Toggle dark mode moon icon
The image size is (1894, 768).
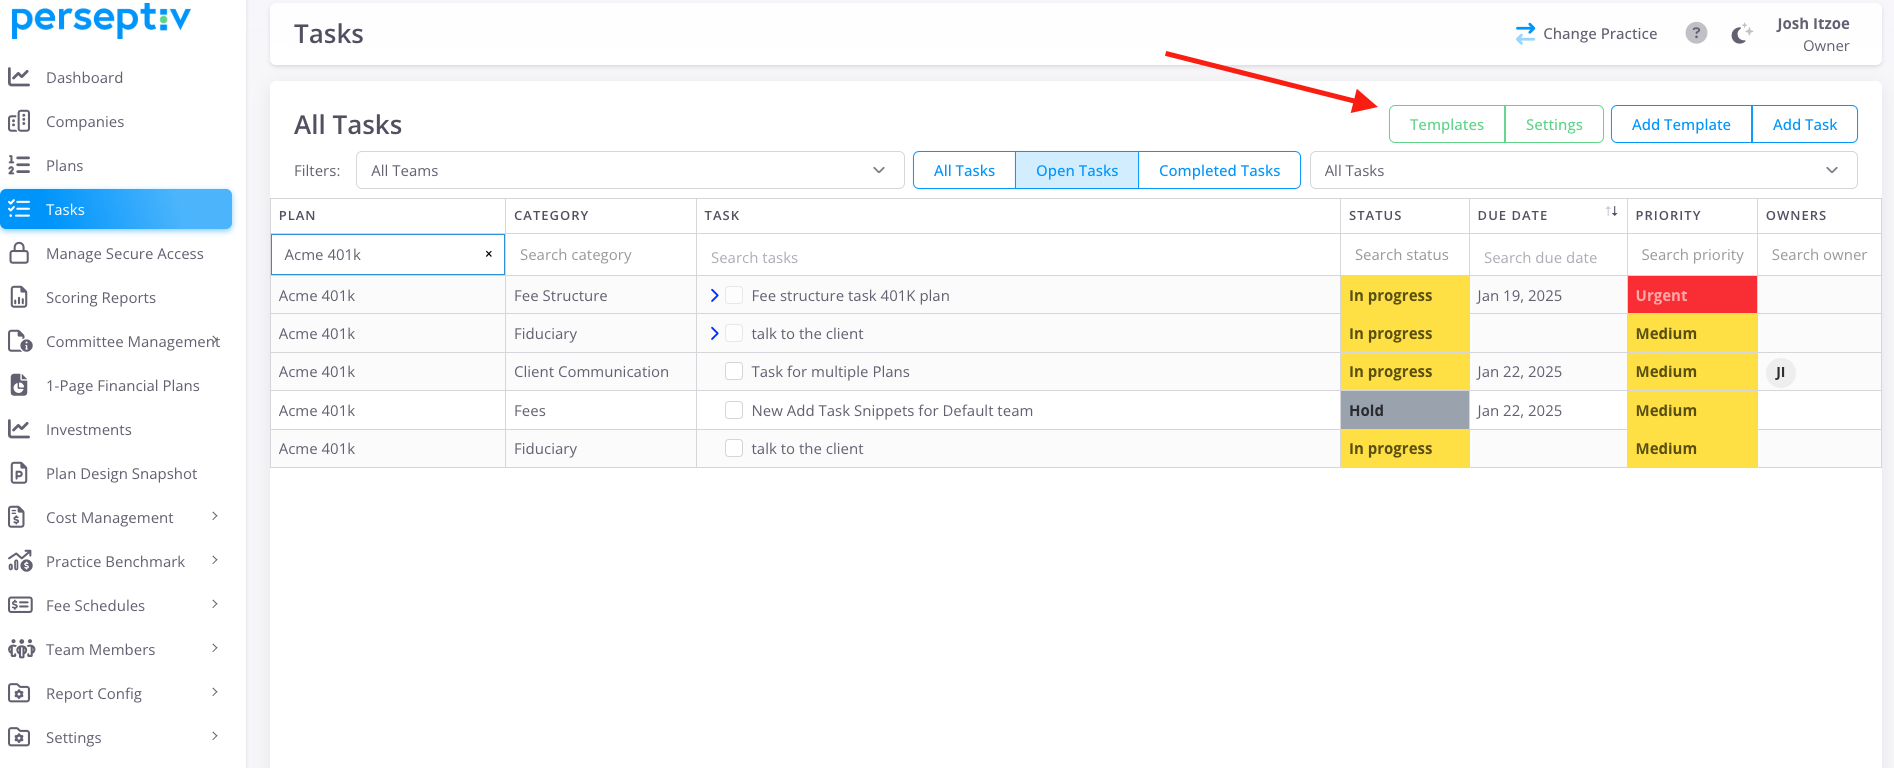click(x=1741, y=34)
